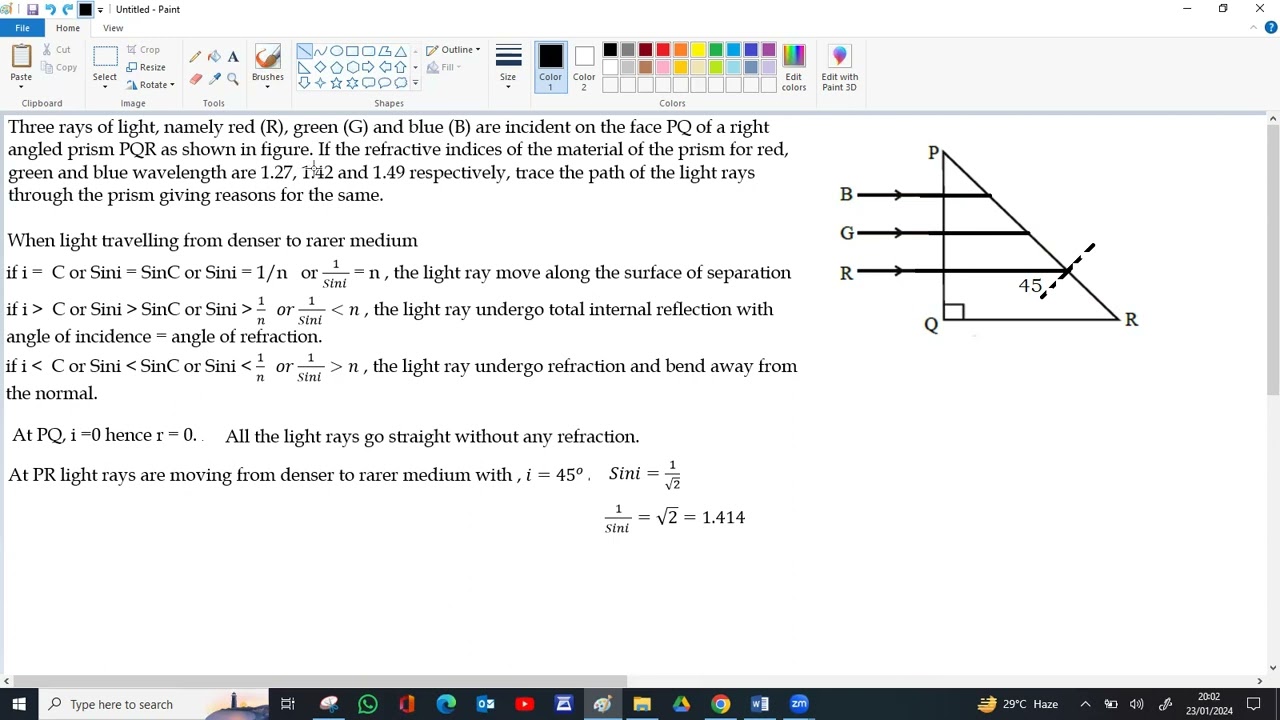Click the Resize button

146,67
